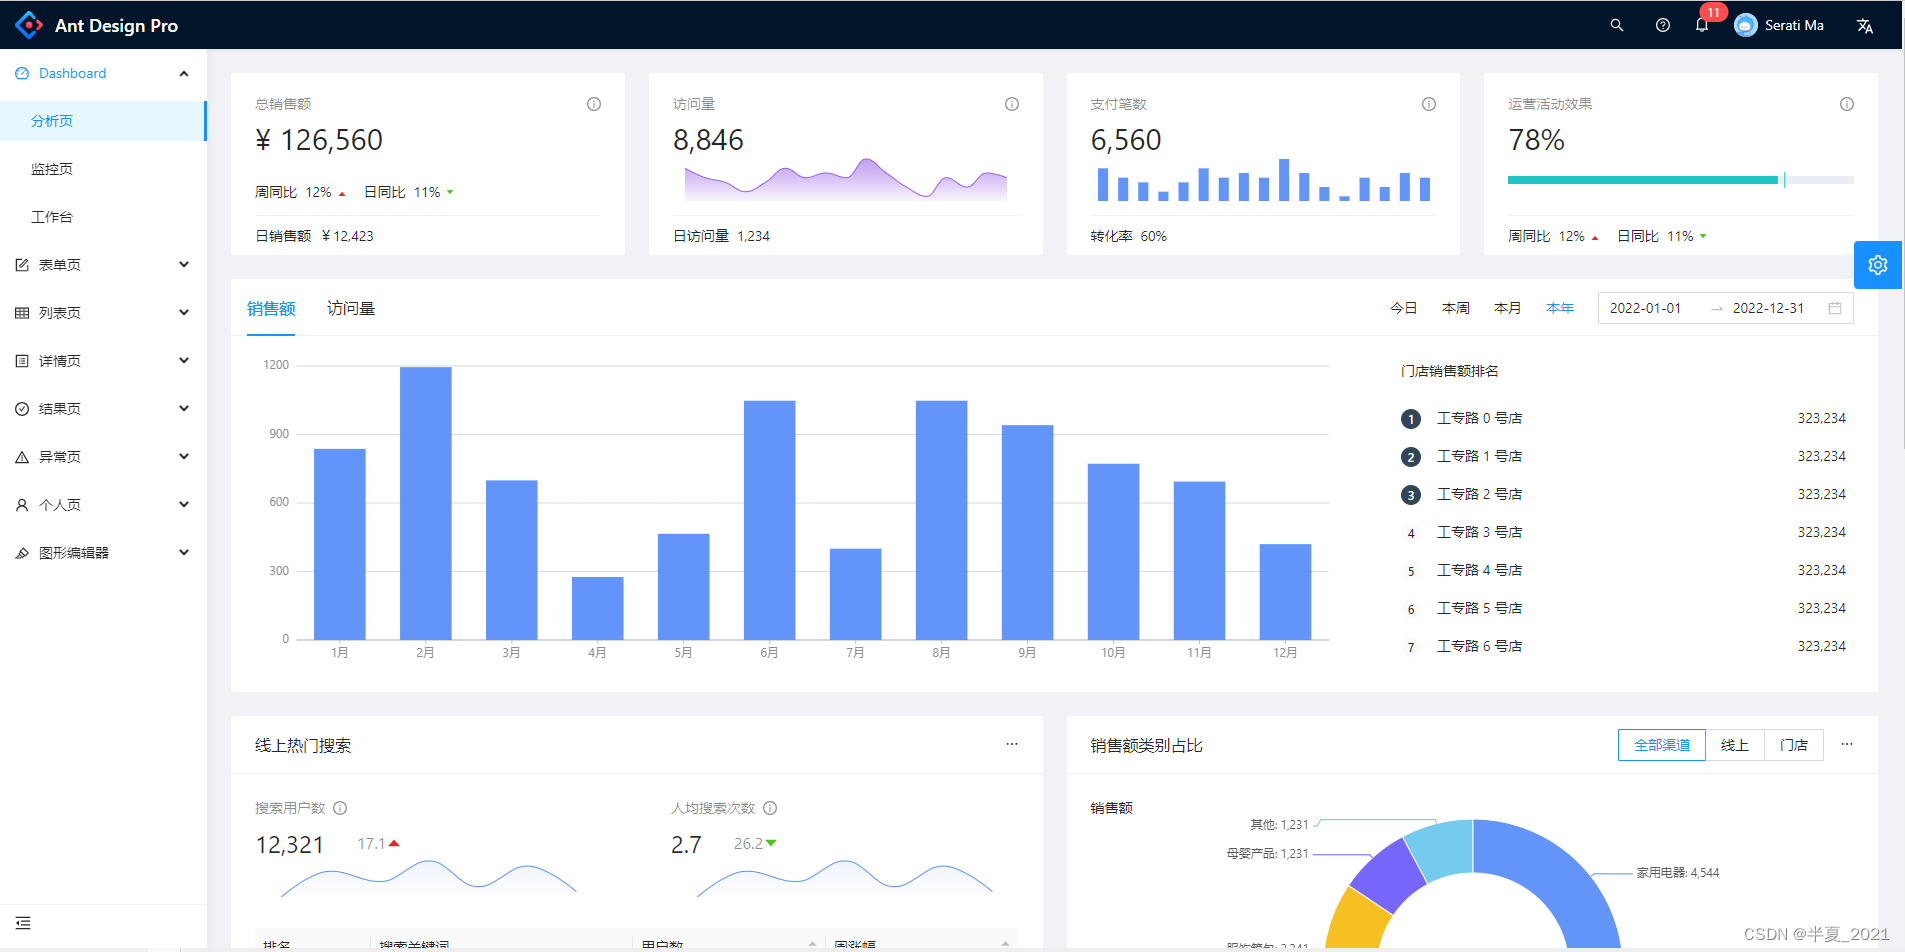
Task: Collapse the sidebar using bottom-left icon
Action: click(x=23, y=923)
